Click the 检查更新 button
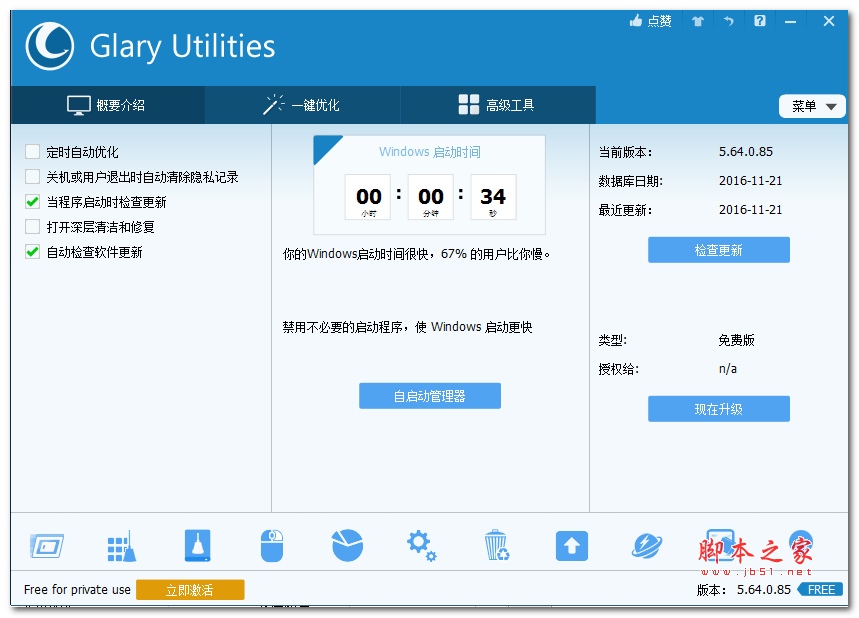Viewport: 859px width, 618px height. 719,250
